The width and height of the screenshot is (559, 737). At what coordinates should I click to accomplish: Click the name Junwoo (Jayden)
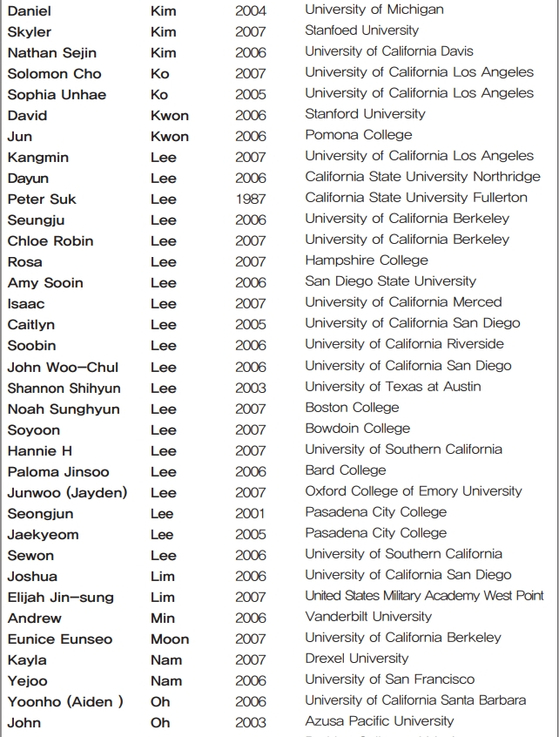coord(67,493)
